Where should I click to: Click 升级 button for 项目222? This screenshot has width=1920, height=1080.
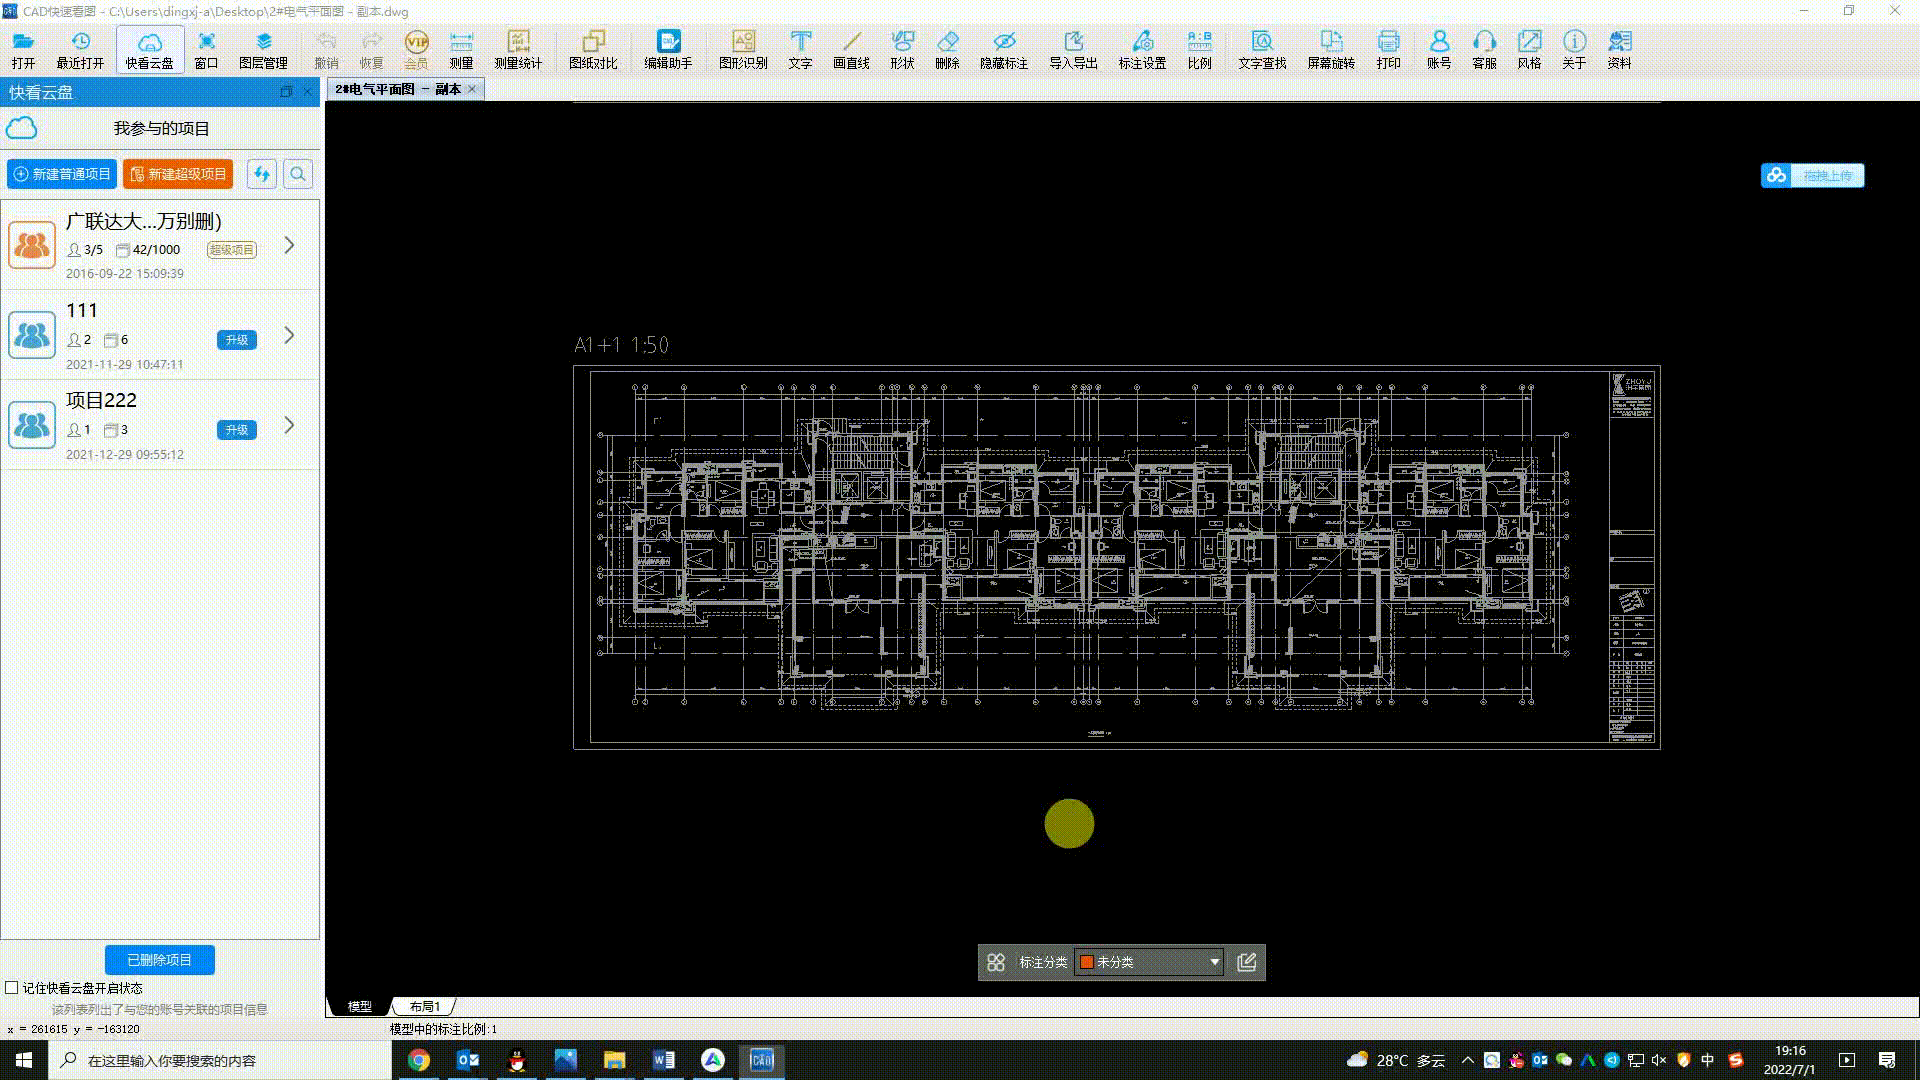point(237,430)
